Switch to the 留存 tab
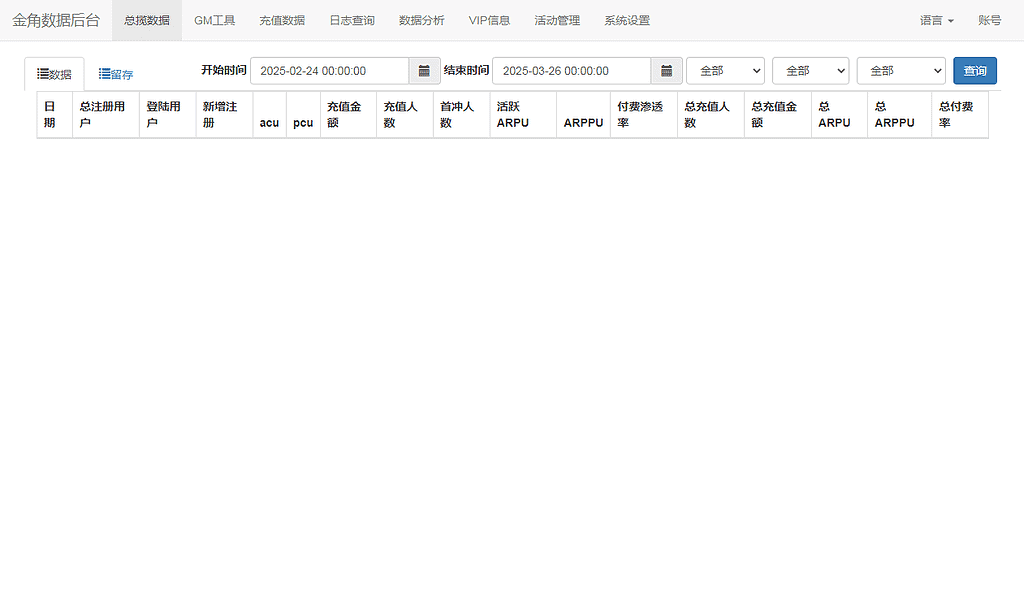1024x597 pixels. coord(116,74)
